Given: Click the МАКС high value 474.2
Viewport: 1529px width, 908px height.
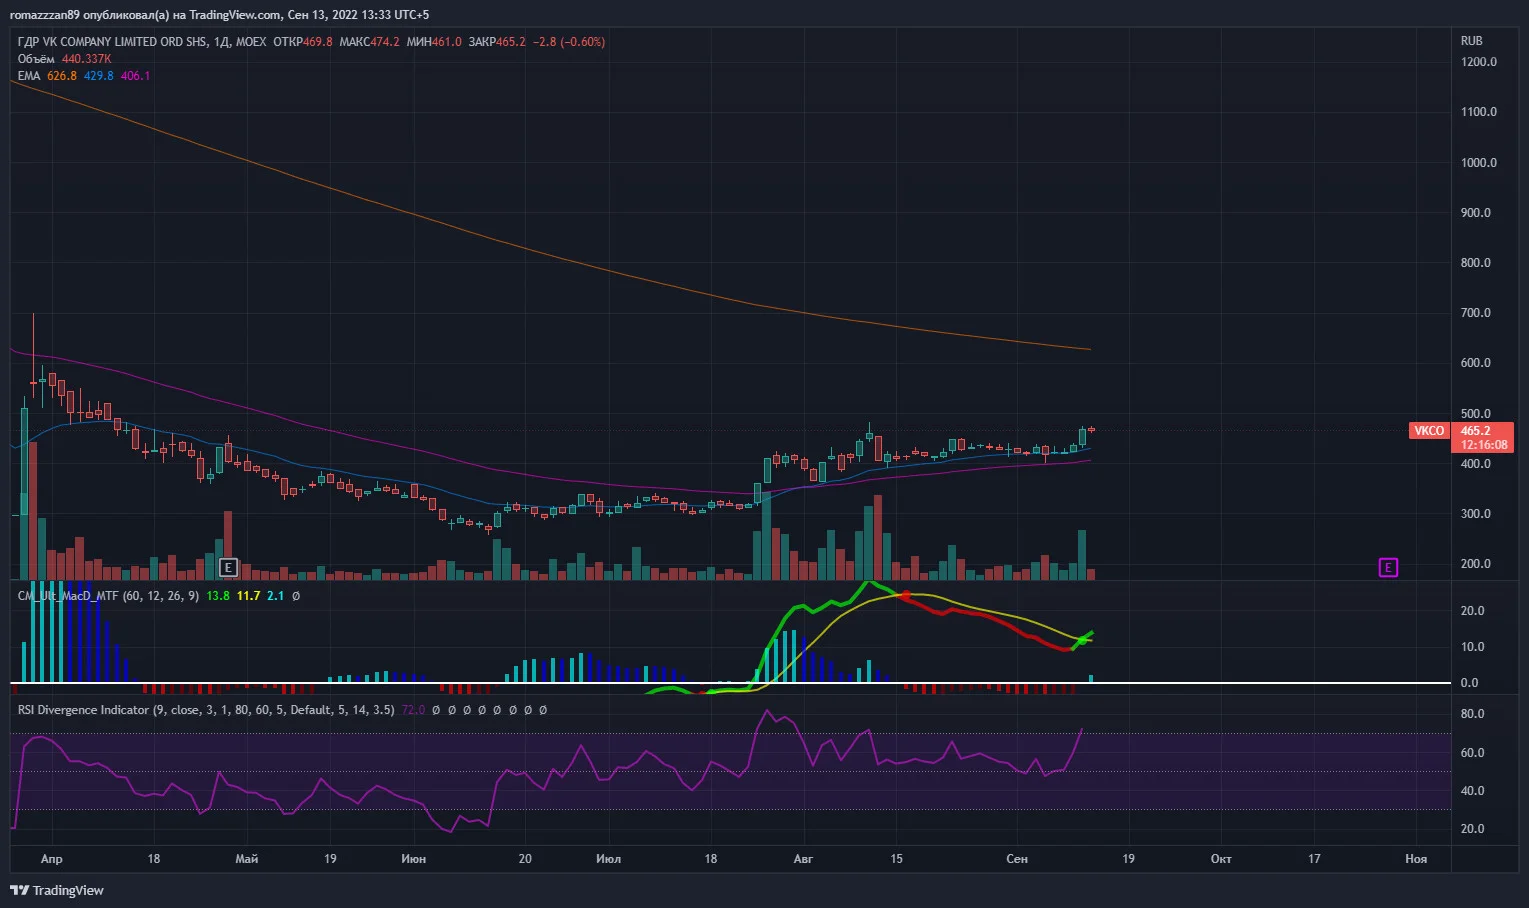Looking at the screenshot, I should (385, 42).
